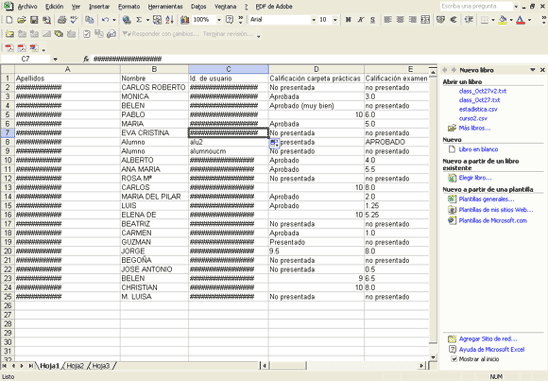
Task: Align cell text to the right
Action: [413, 20]
